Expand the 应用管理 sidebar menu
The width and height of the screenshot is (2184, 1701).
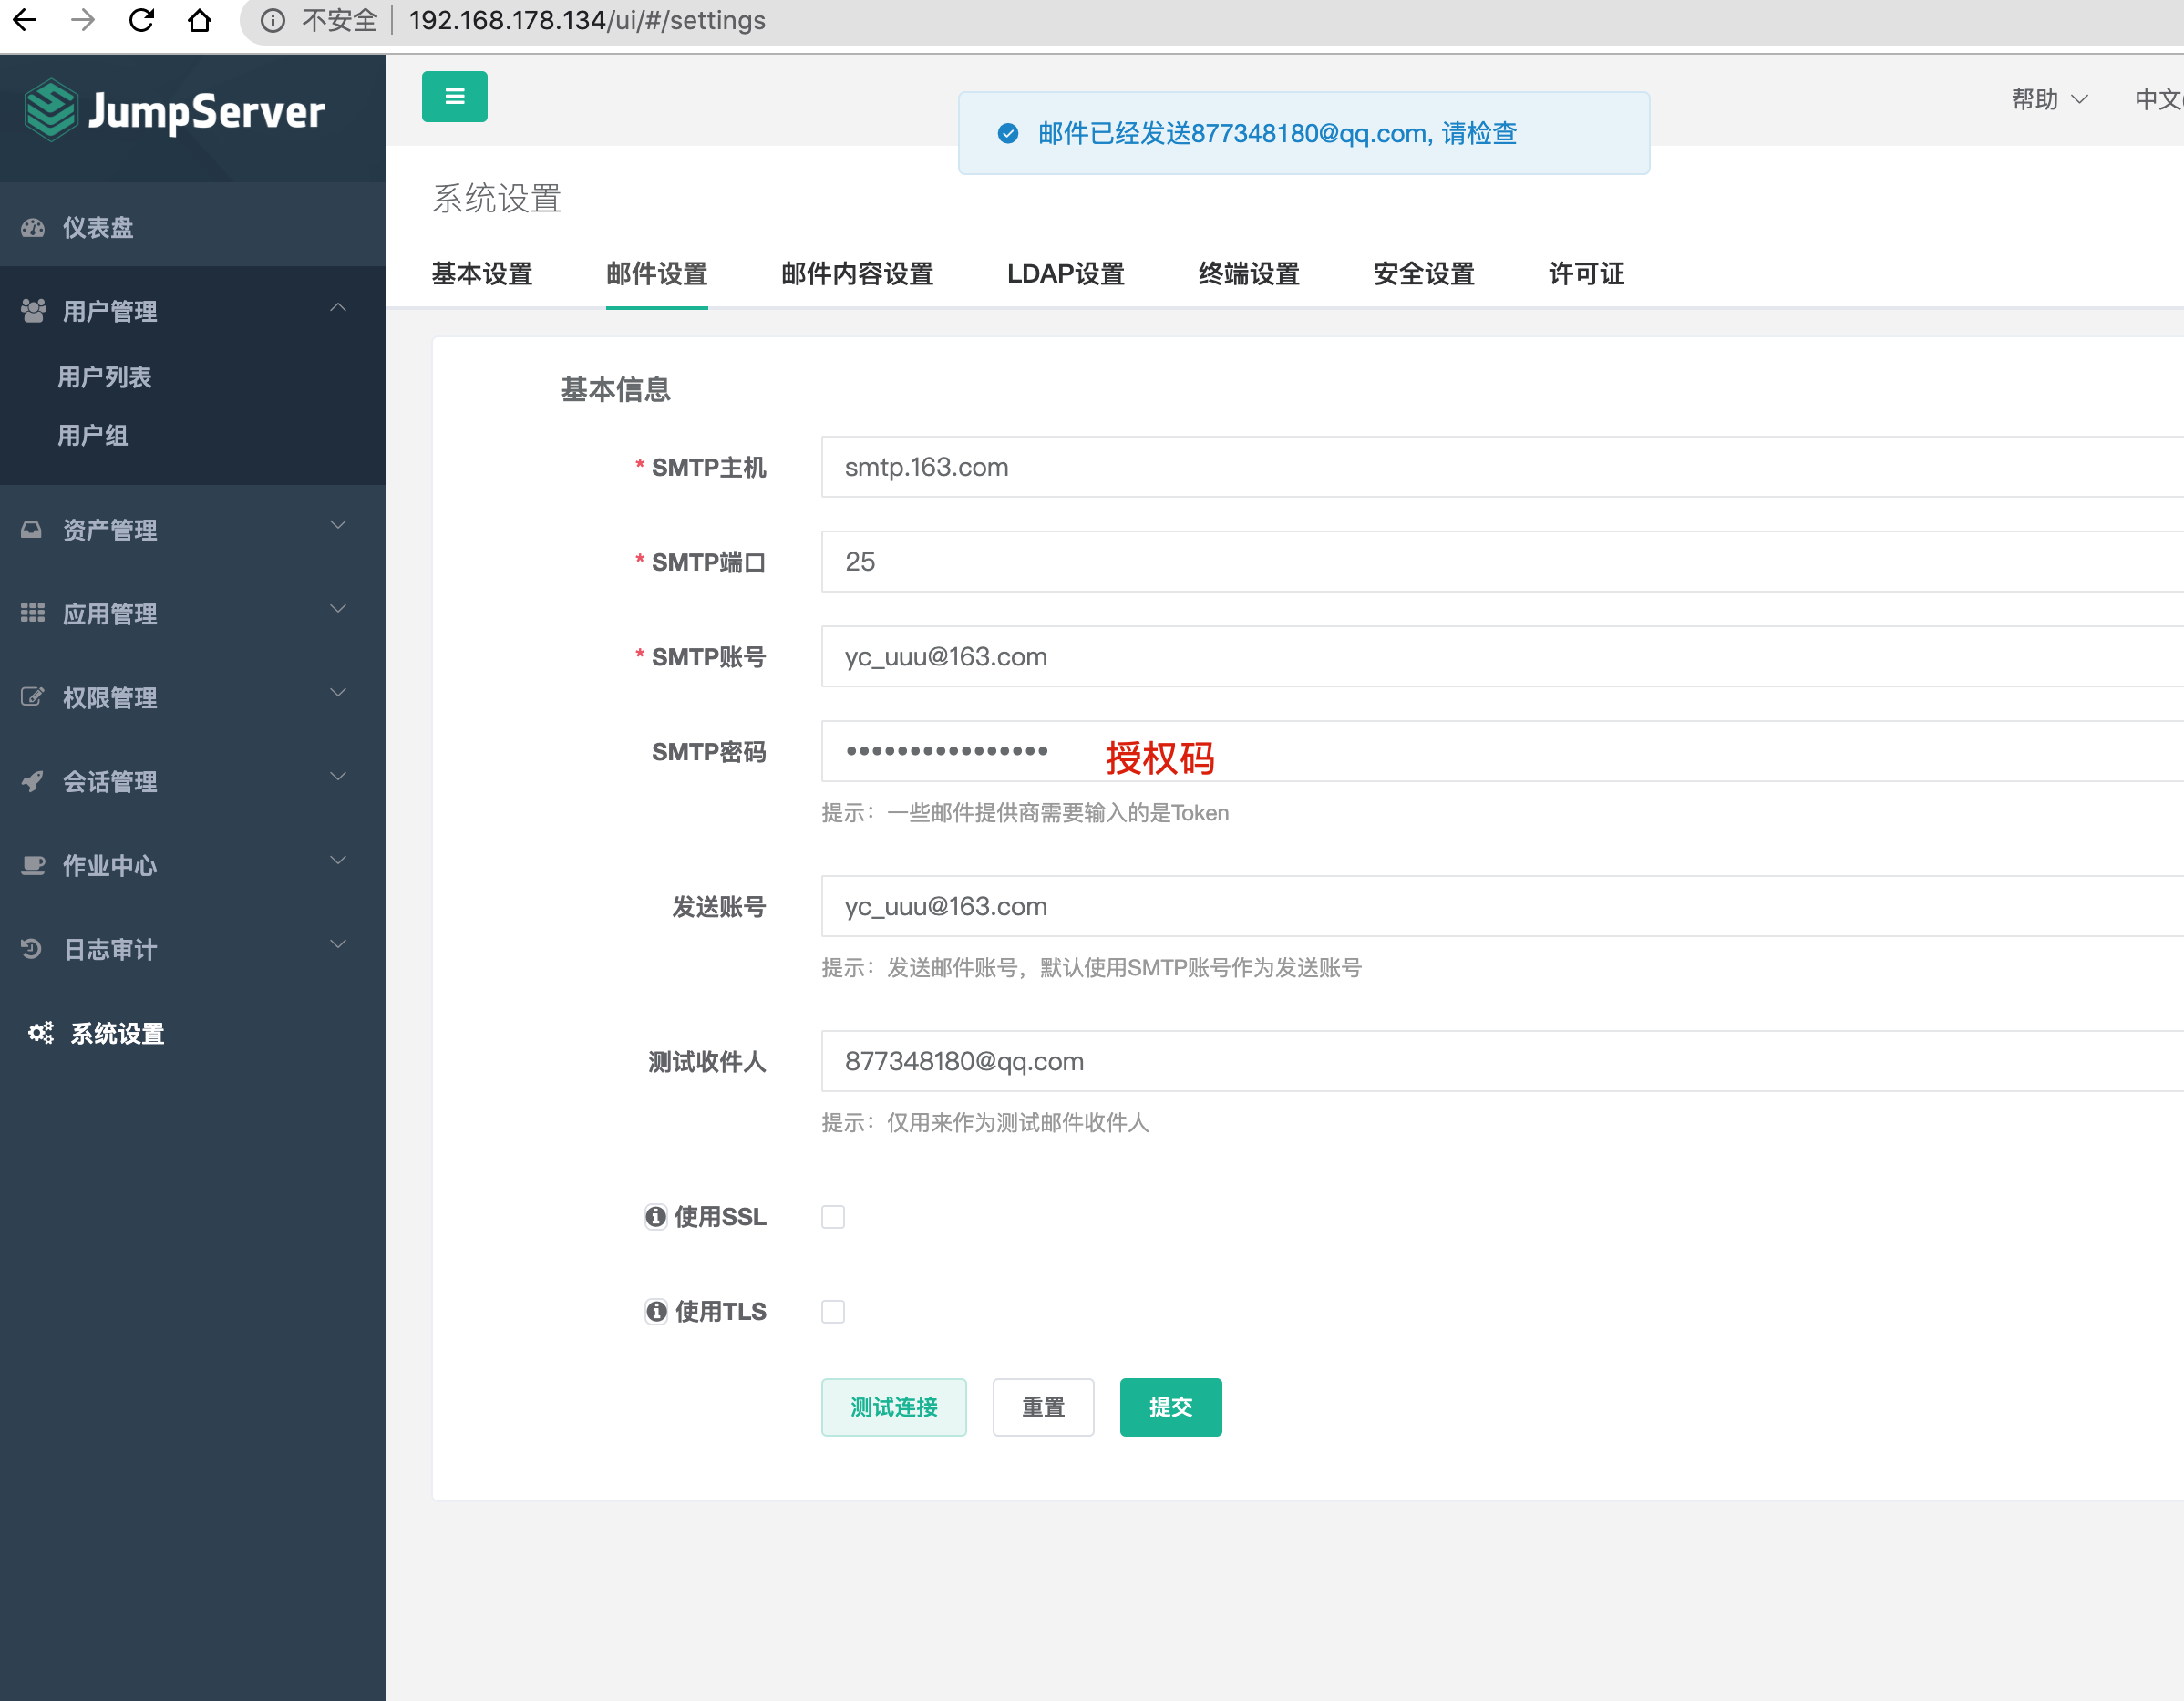click(192, 613)
